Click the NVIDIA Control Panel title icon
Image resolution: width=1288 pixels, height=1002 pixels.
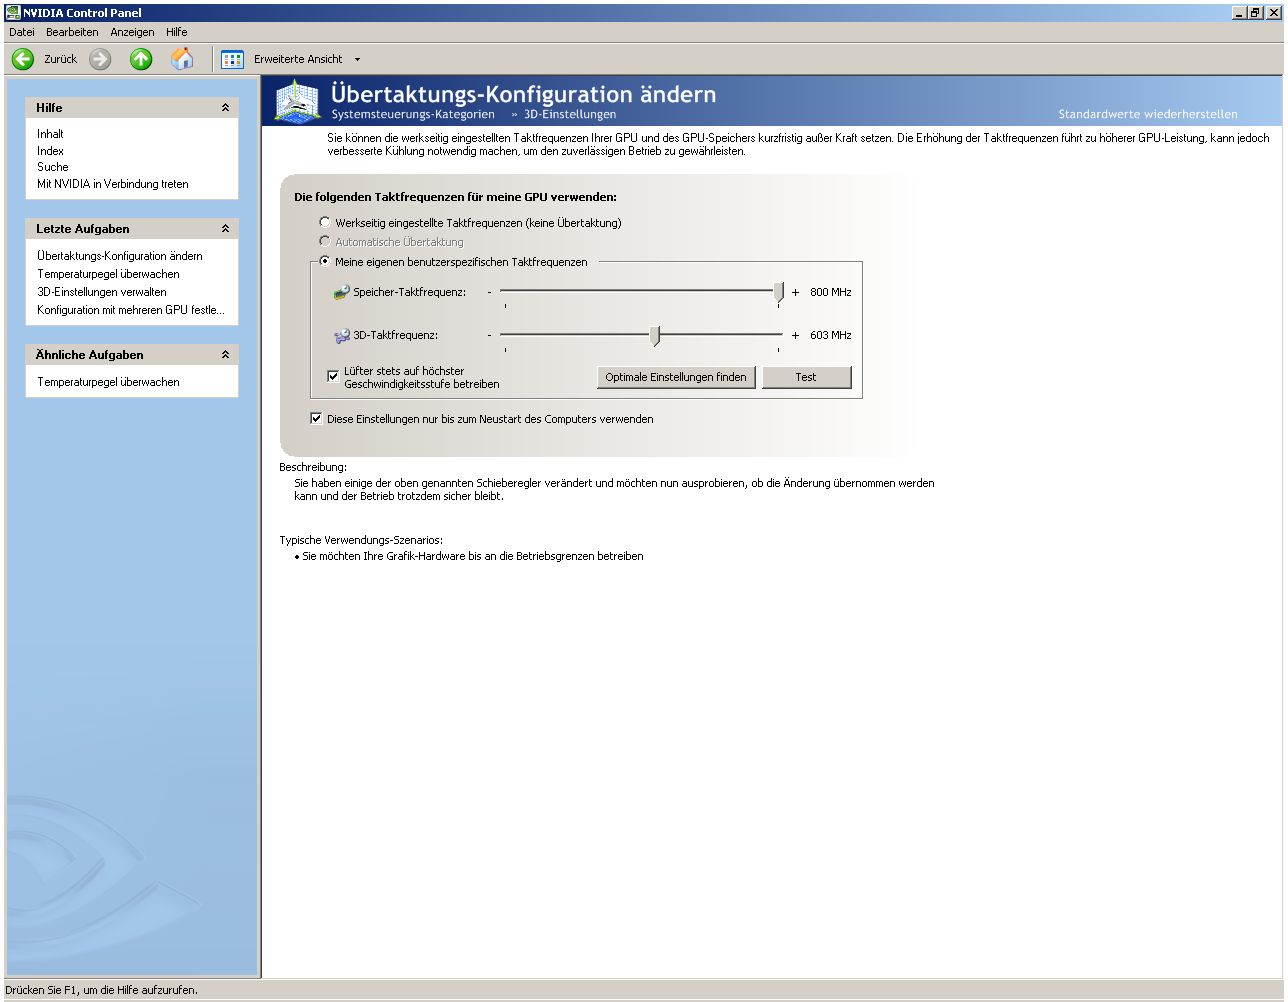click(13, 12)
